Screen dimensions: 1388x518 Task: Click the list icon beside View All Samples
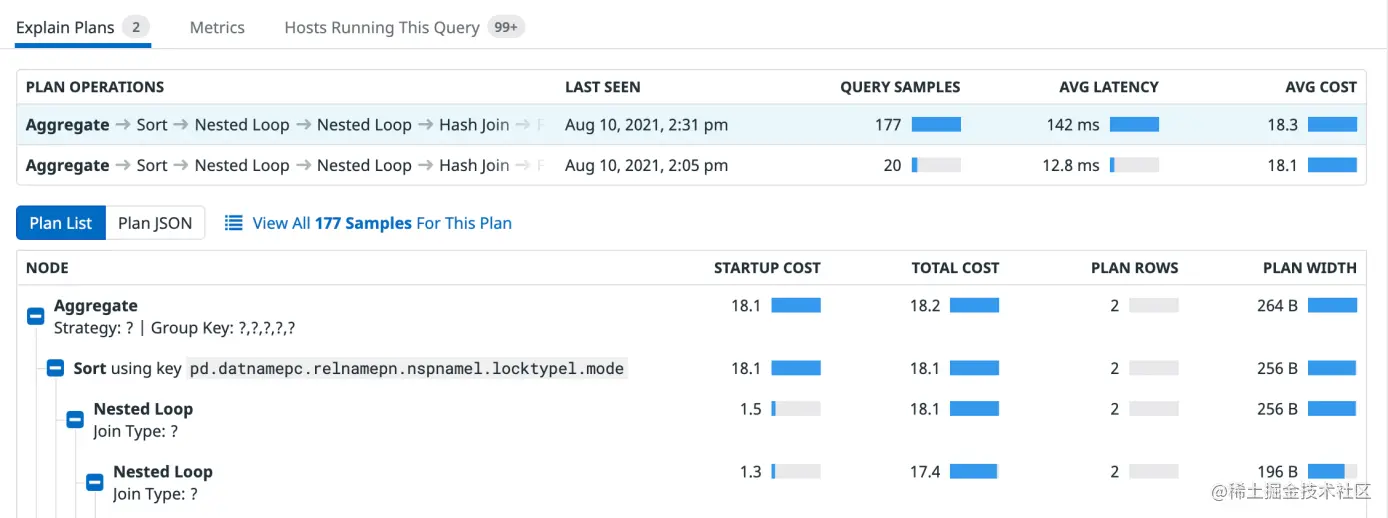[x=234, y=223]
